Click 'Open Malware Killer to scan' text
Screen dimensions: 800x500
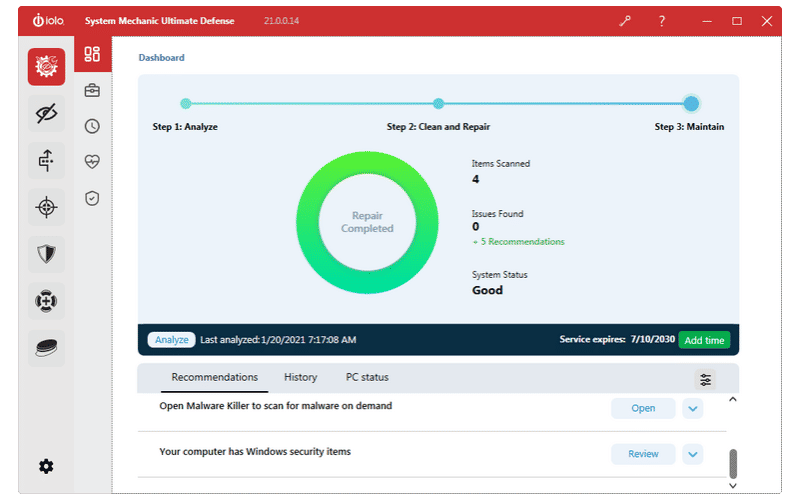[276, 406]
